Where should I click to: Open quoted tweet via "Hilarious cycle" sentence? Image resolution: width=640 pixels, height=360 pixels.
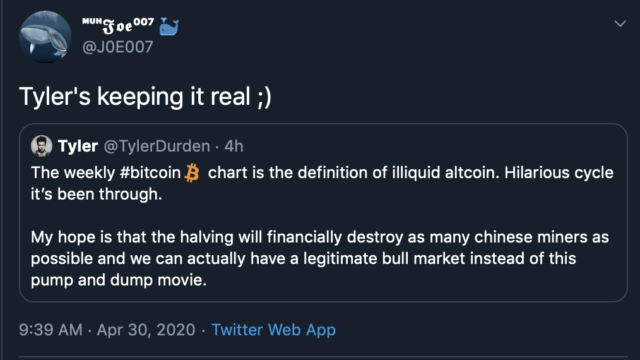[559, 173]
